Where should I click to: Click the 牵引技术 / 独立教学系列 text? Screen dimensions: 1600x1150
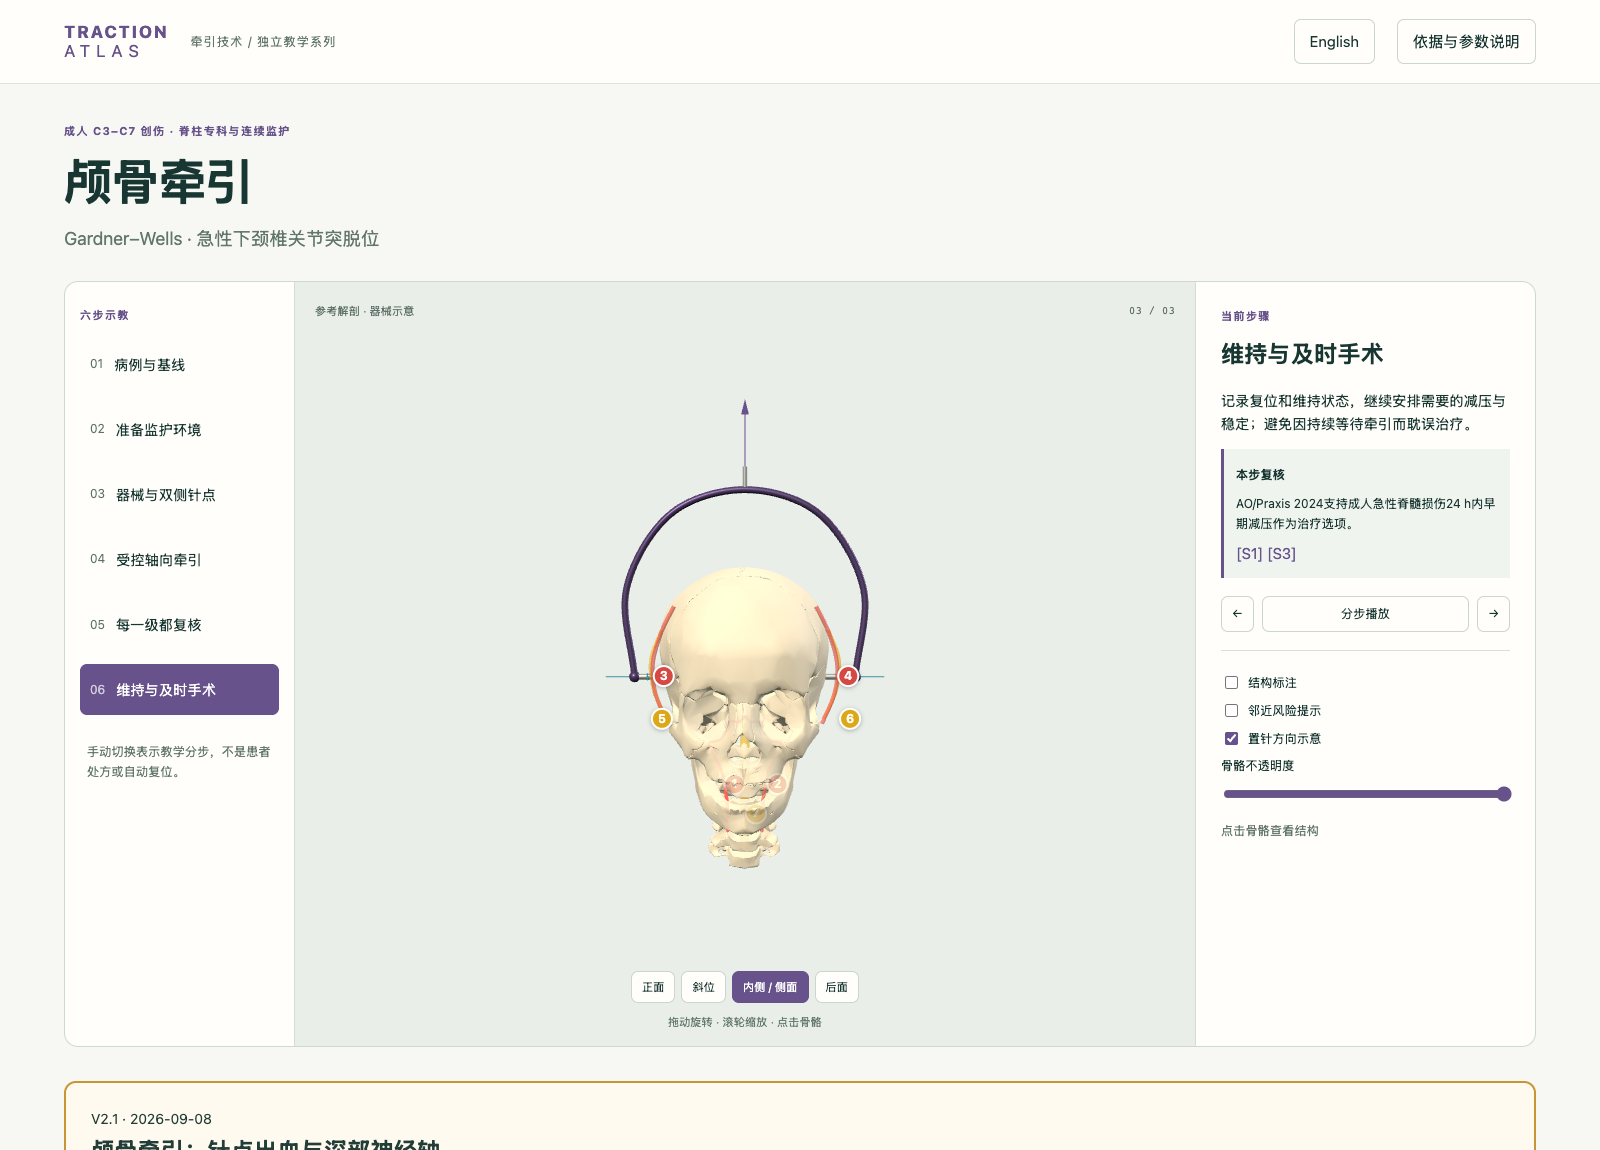click(x=263, y=42)
